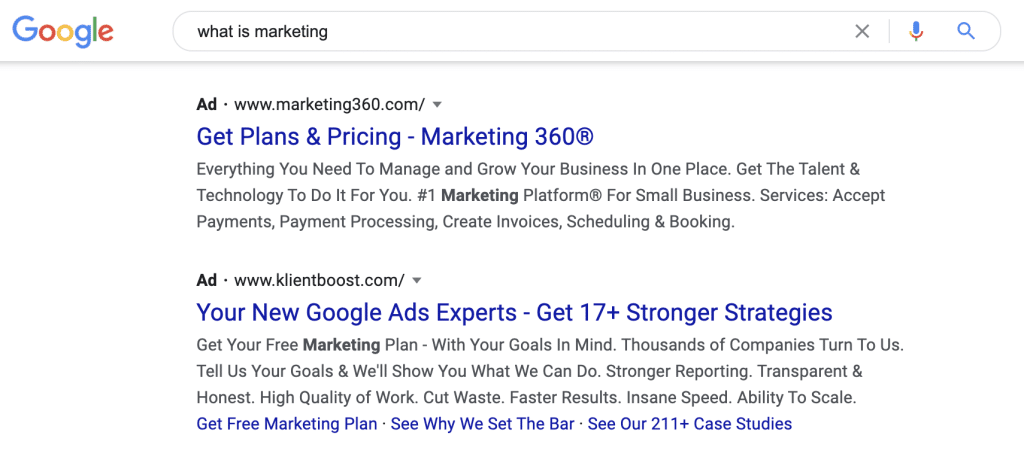Click the www.marketing360.com/ display URL
The image size is (1024, 469).
click(329, 104)
